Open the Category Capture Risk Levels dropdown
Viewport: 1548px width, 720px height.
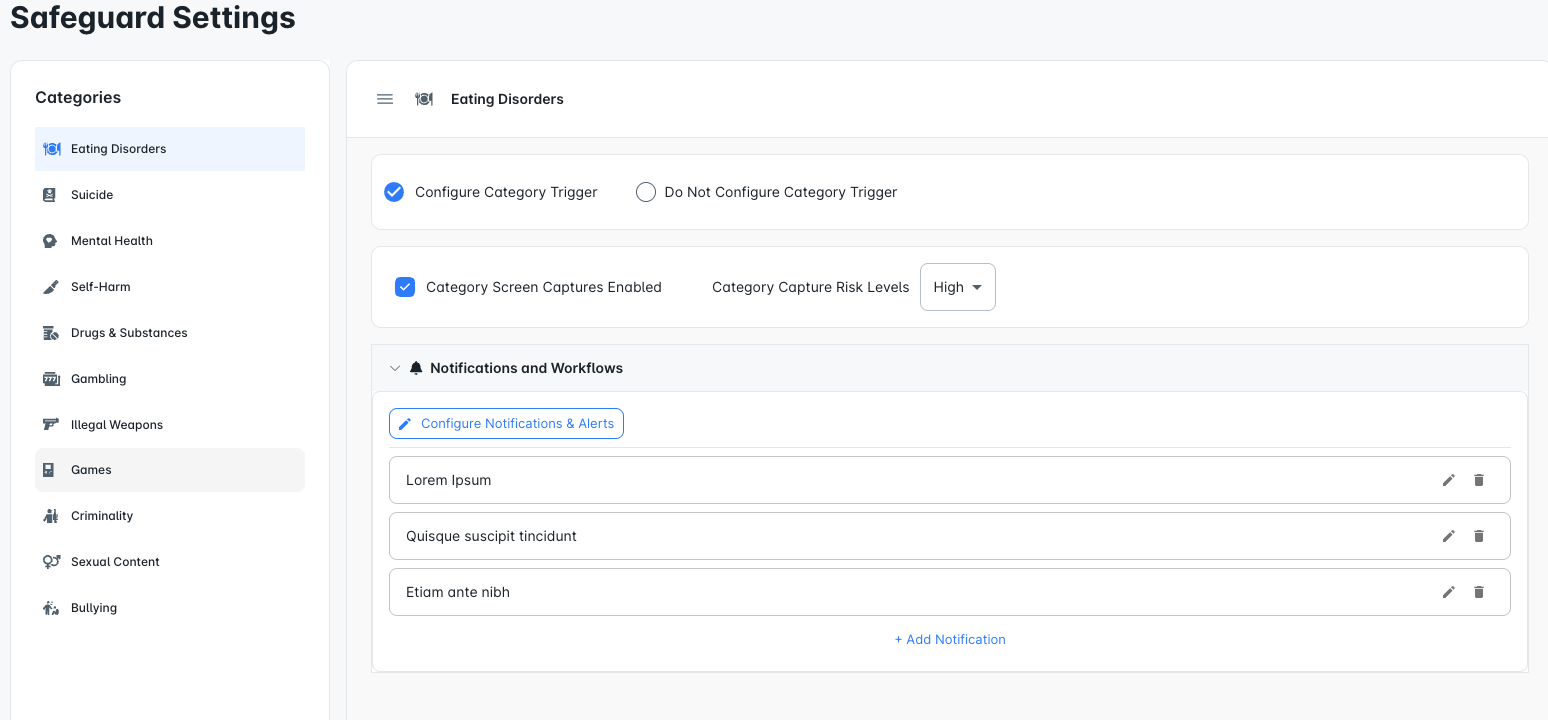click(958, 287)
